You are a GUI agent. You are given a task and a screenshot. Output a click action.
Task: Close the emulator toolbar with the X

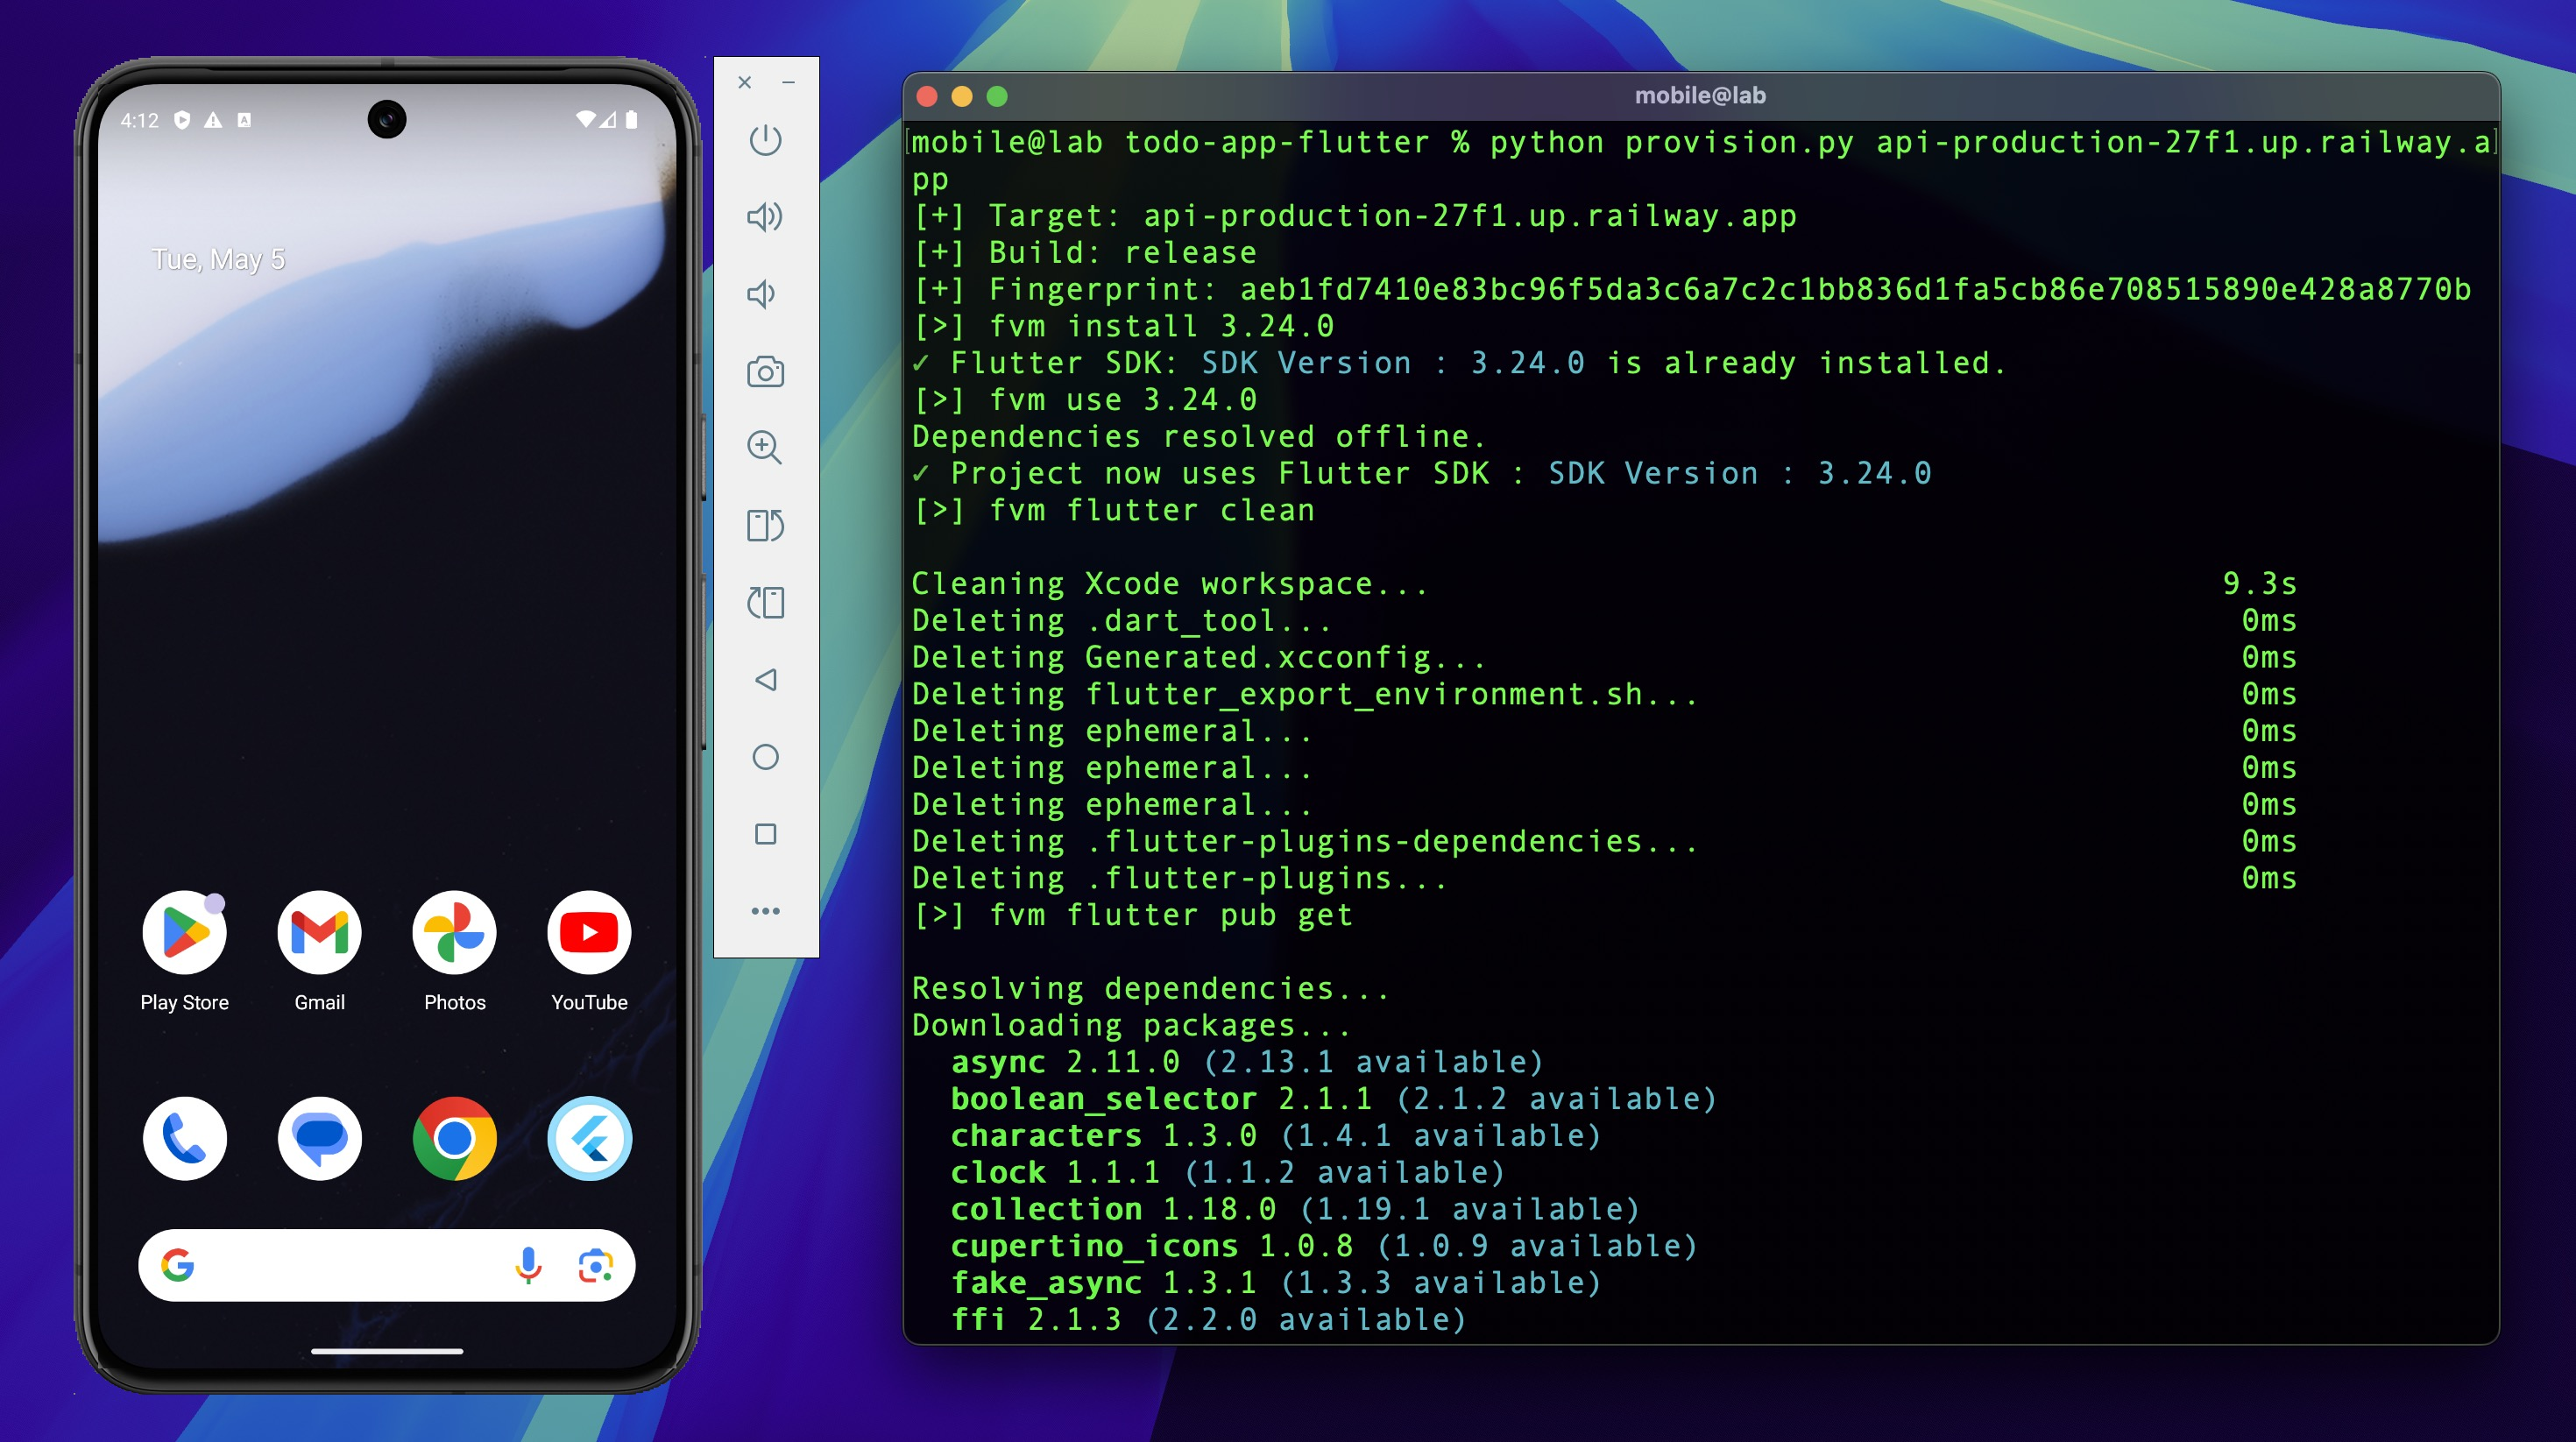744,82
